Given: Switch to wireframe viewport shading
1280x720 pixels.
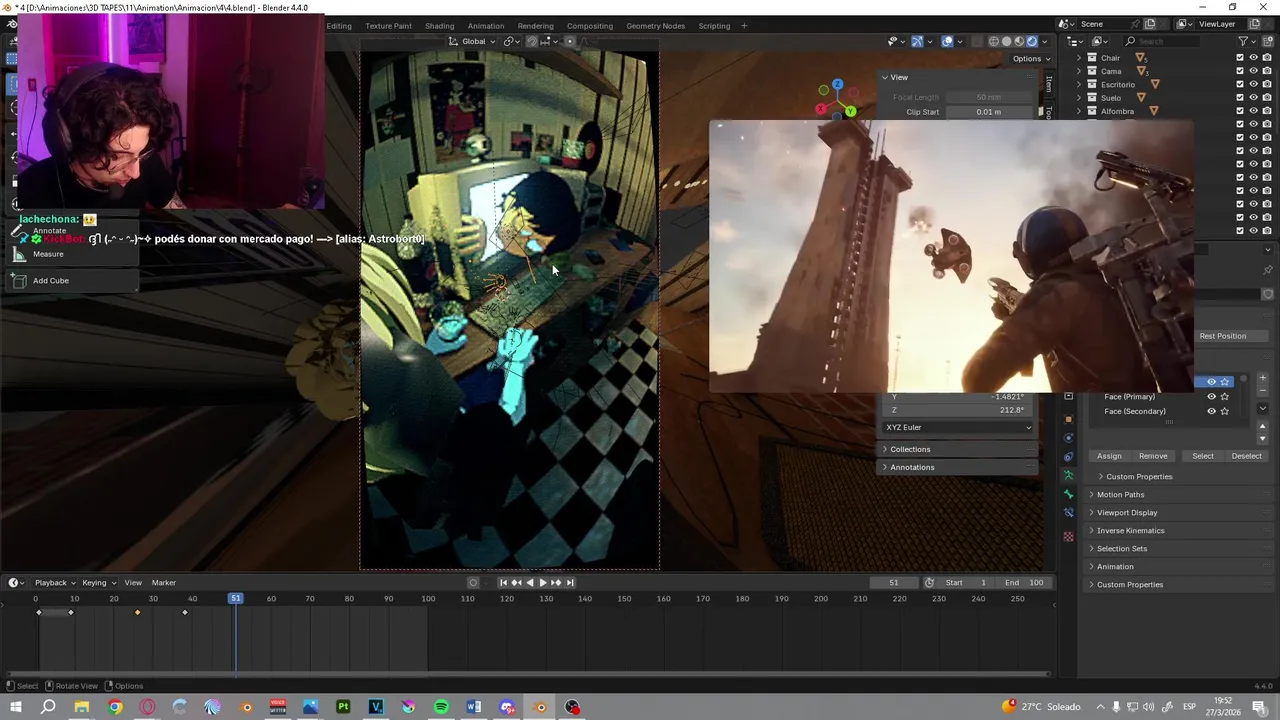Looking at the screenshot, I should (993, 41).
